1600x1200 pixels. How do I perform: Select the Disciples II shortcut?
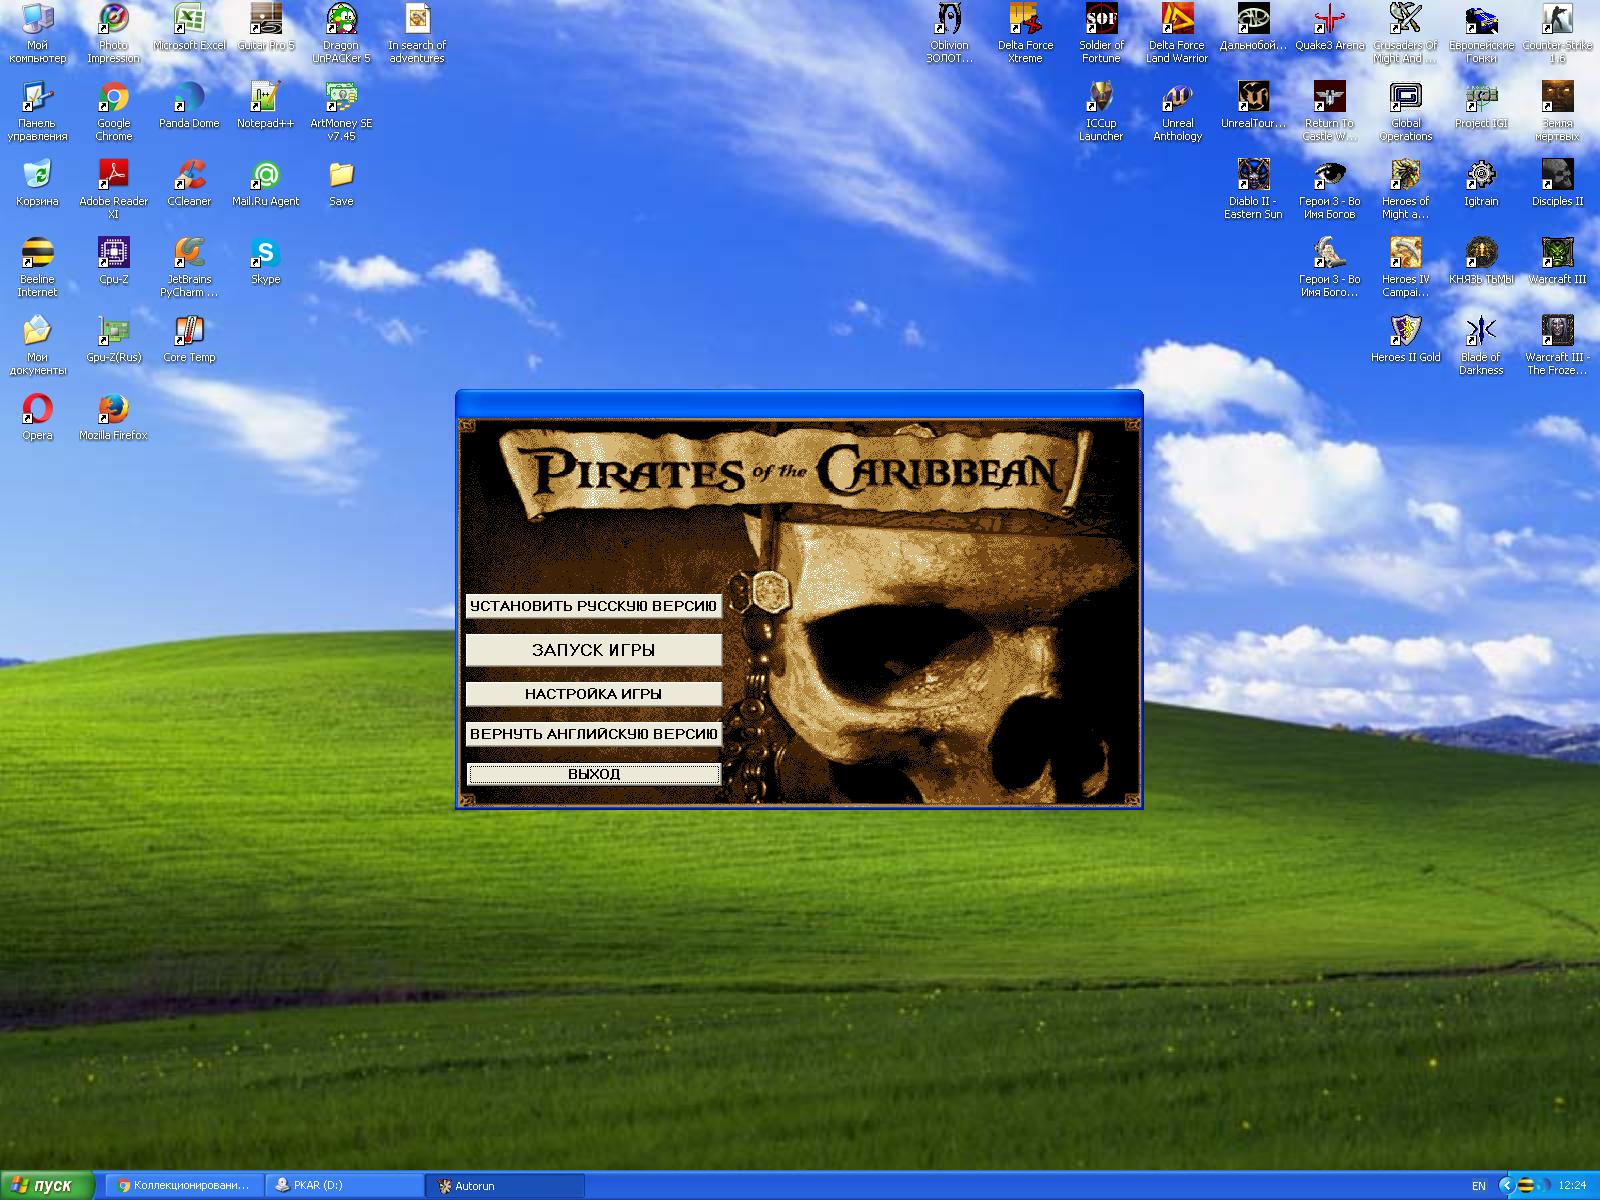pos(1557,184)
